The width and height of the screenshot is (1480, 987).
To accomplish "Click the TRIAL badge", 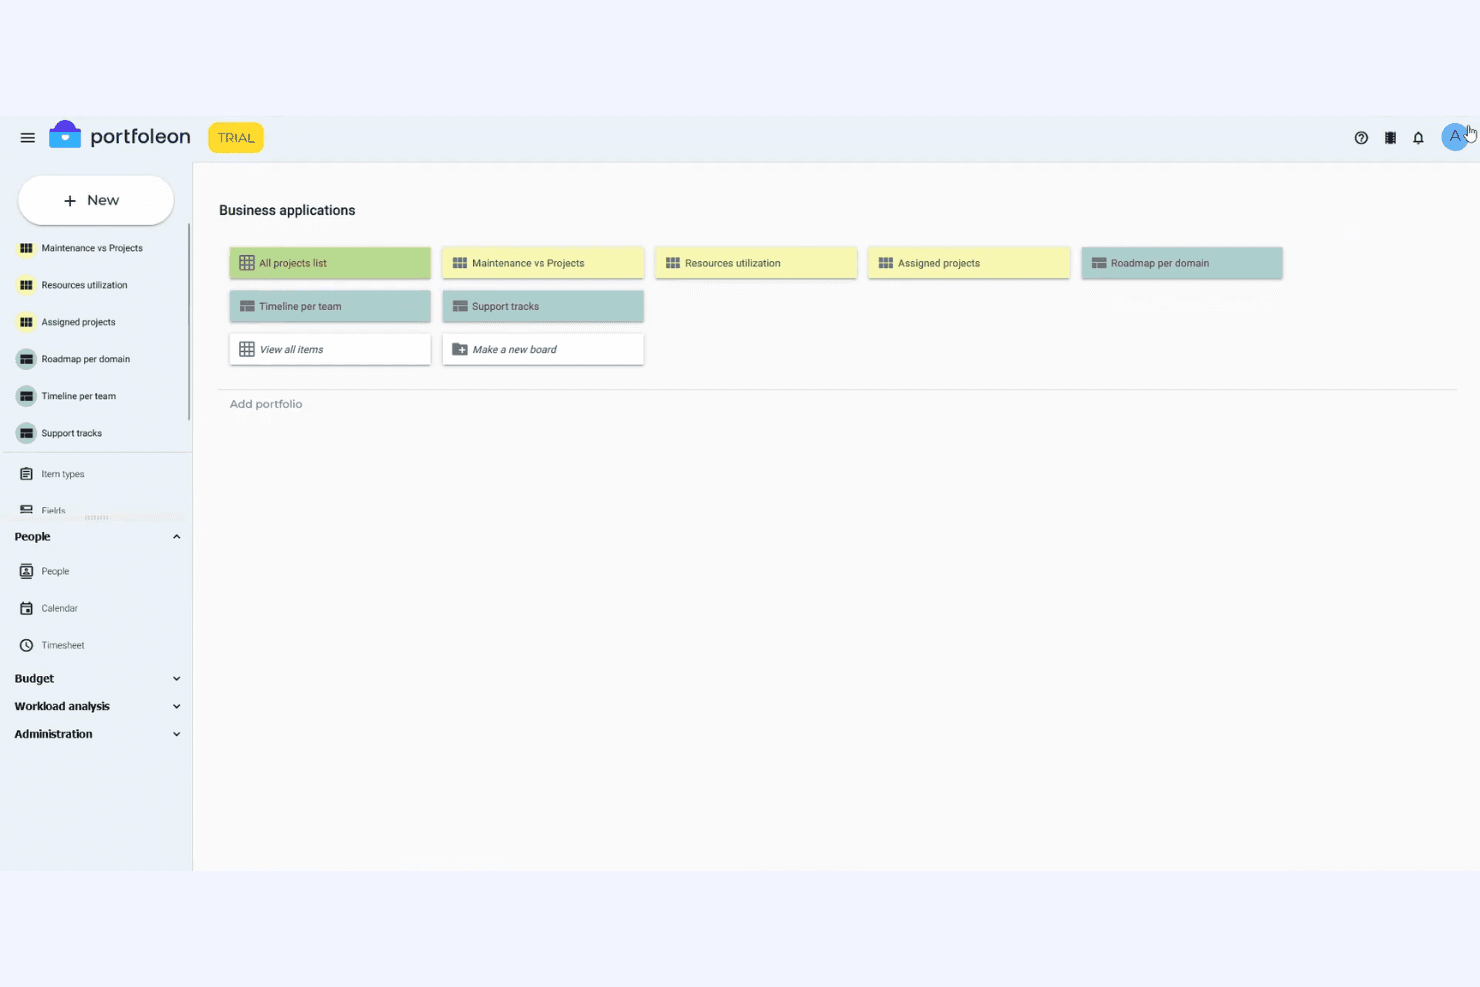I will (236, 138).
